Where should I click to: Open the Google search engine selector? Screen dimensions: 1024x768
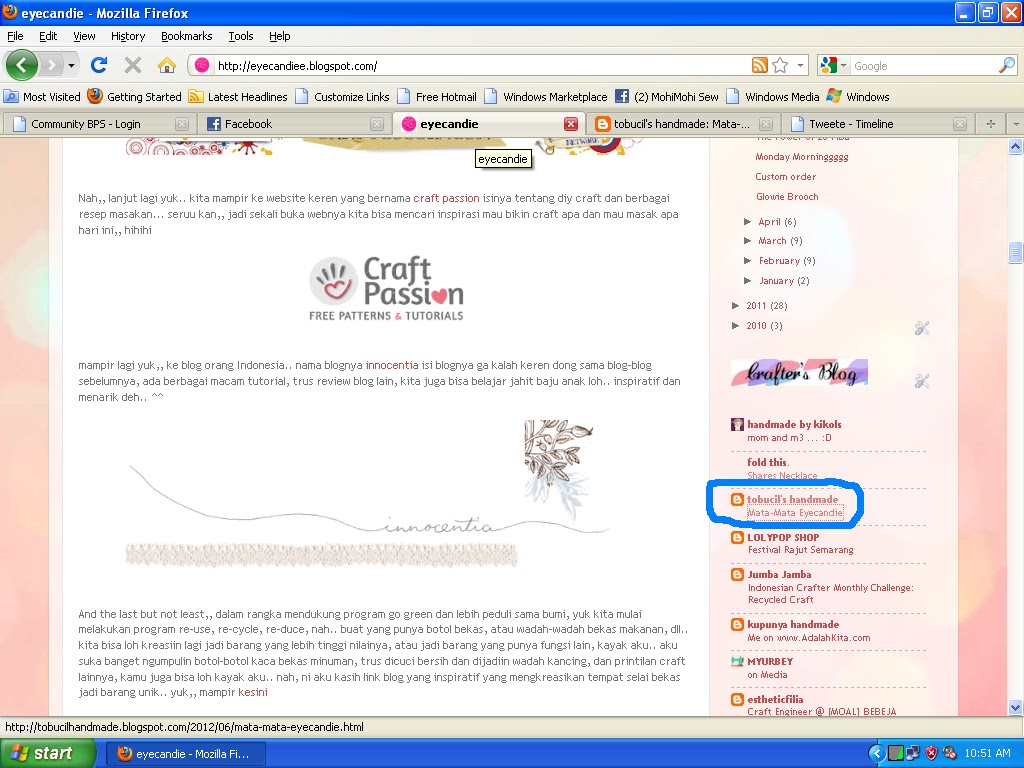coord(833,65)
